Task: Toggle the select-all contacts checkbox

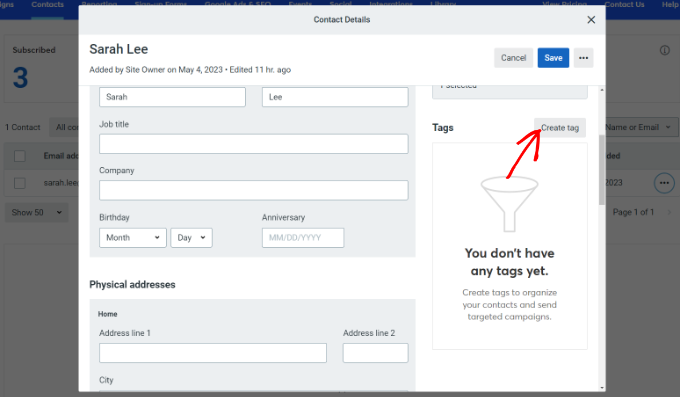Action: tap(20, 156)
